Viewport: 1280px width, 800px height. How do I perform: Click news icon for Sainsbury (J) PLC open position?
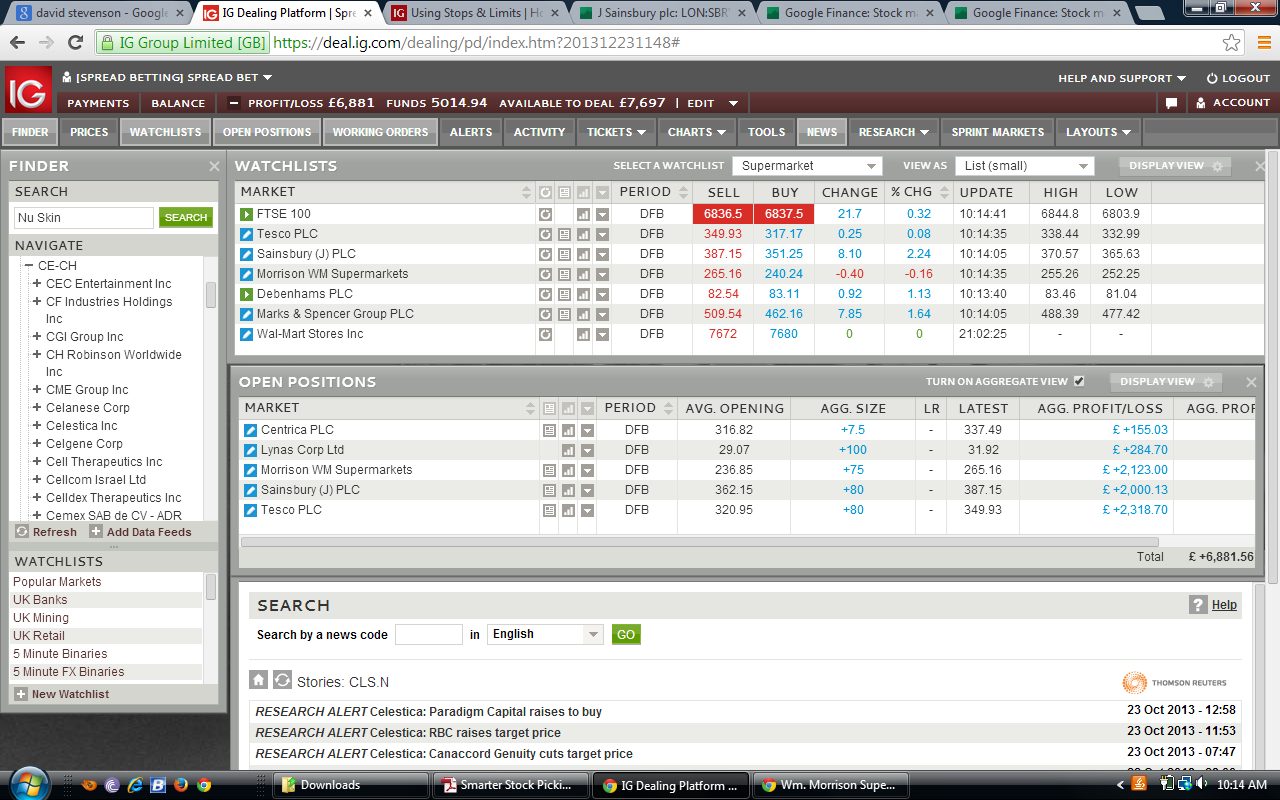pos(549,490)
